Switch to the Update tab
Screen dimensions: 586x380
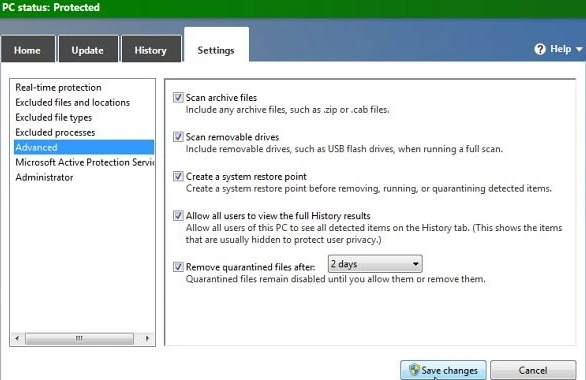[x=88, y=49]
